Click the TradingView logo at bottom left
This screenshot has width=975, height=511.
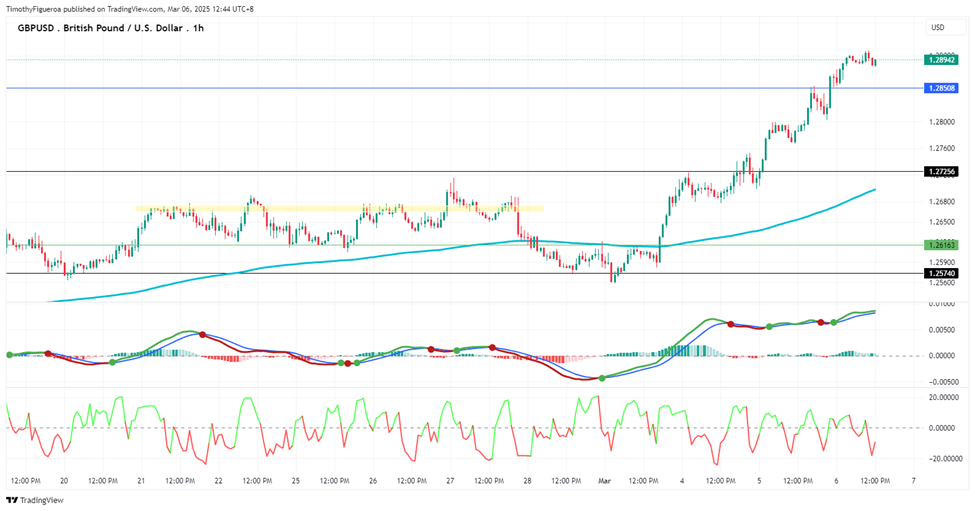pyautogui.click(x=35, y=500)
